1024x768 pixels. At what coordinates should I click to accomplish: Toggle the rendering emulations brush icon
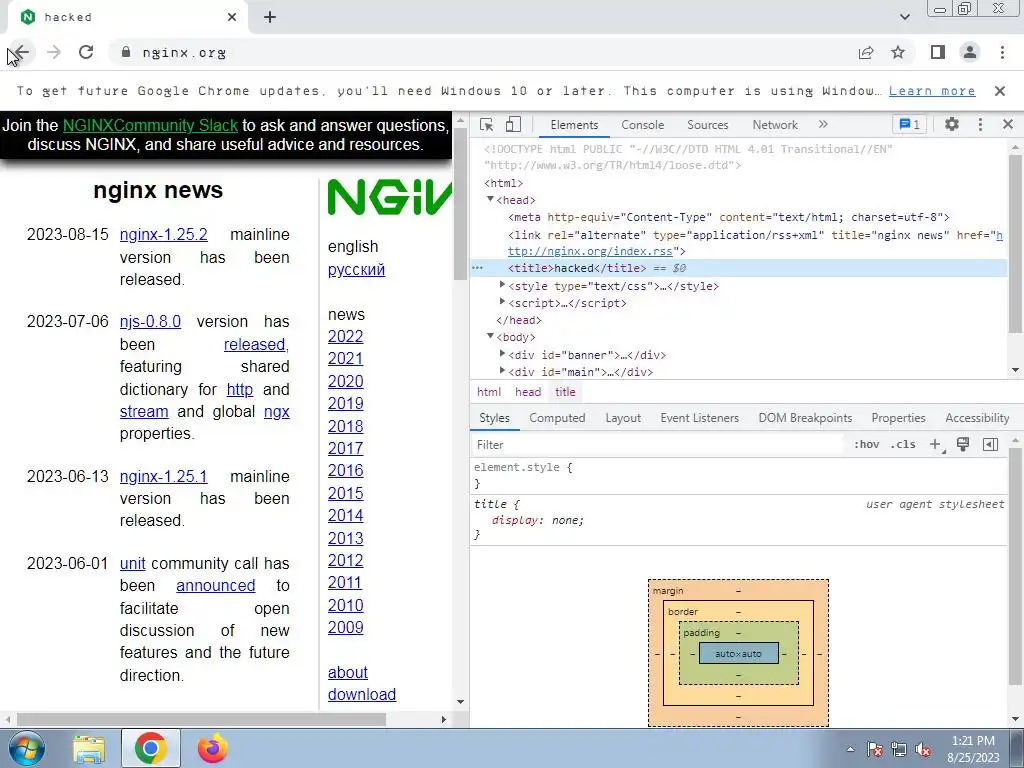tap(963, 445)
